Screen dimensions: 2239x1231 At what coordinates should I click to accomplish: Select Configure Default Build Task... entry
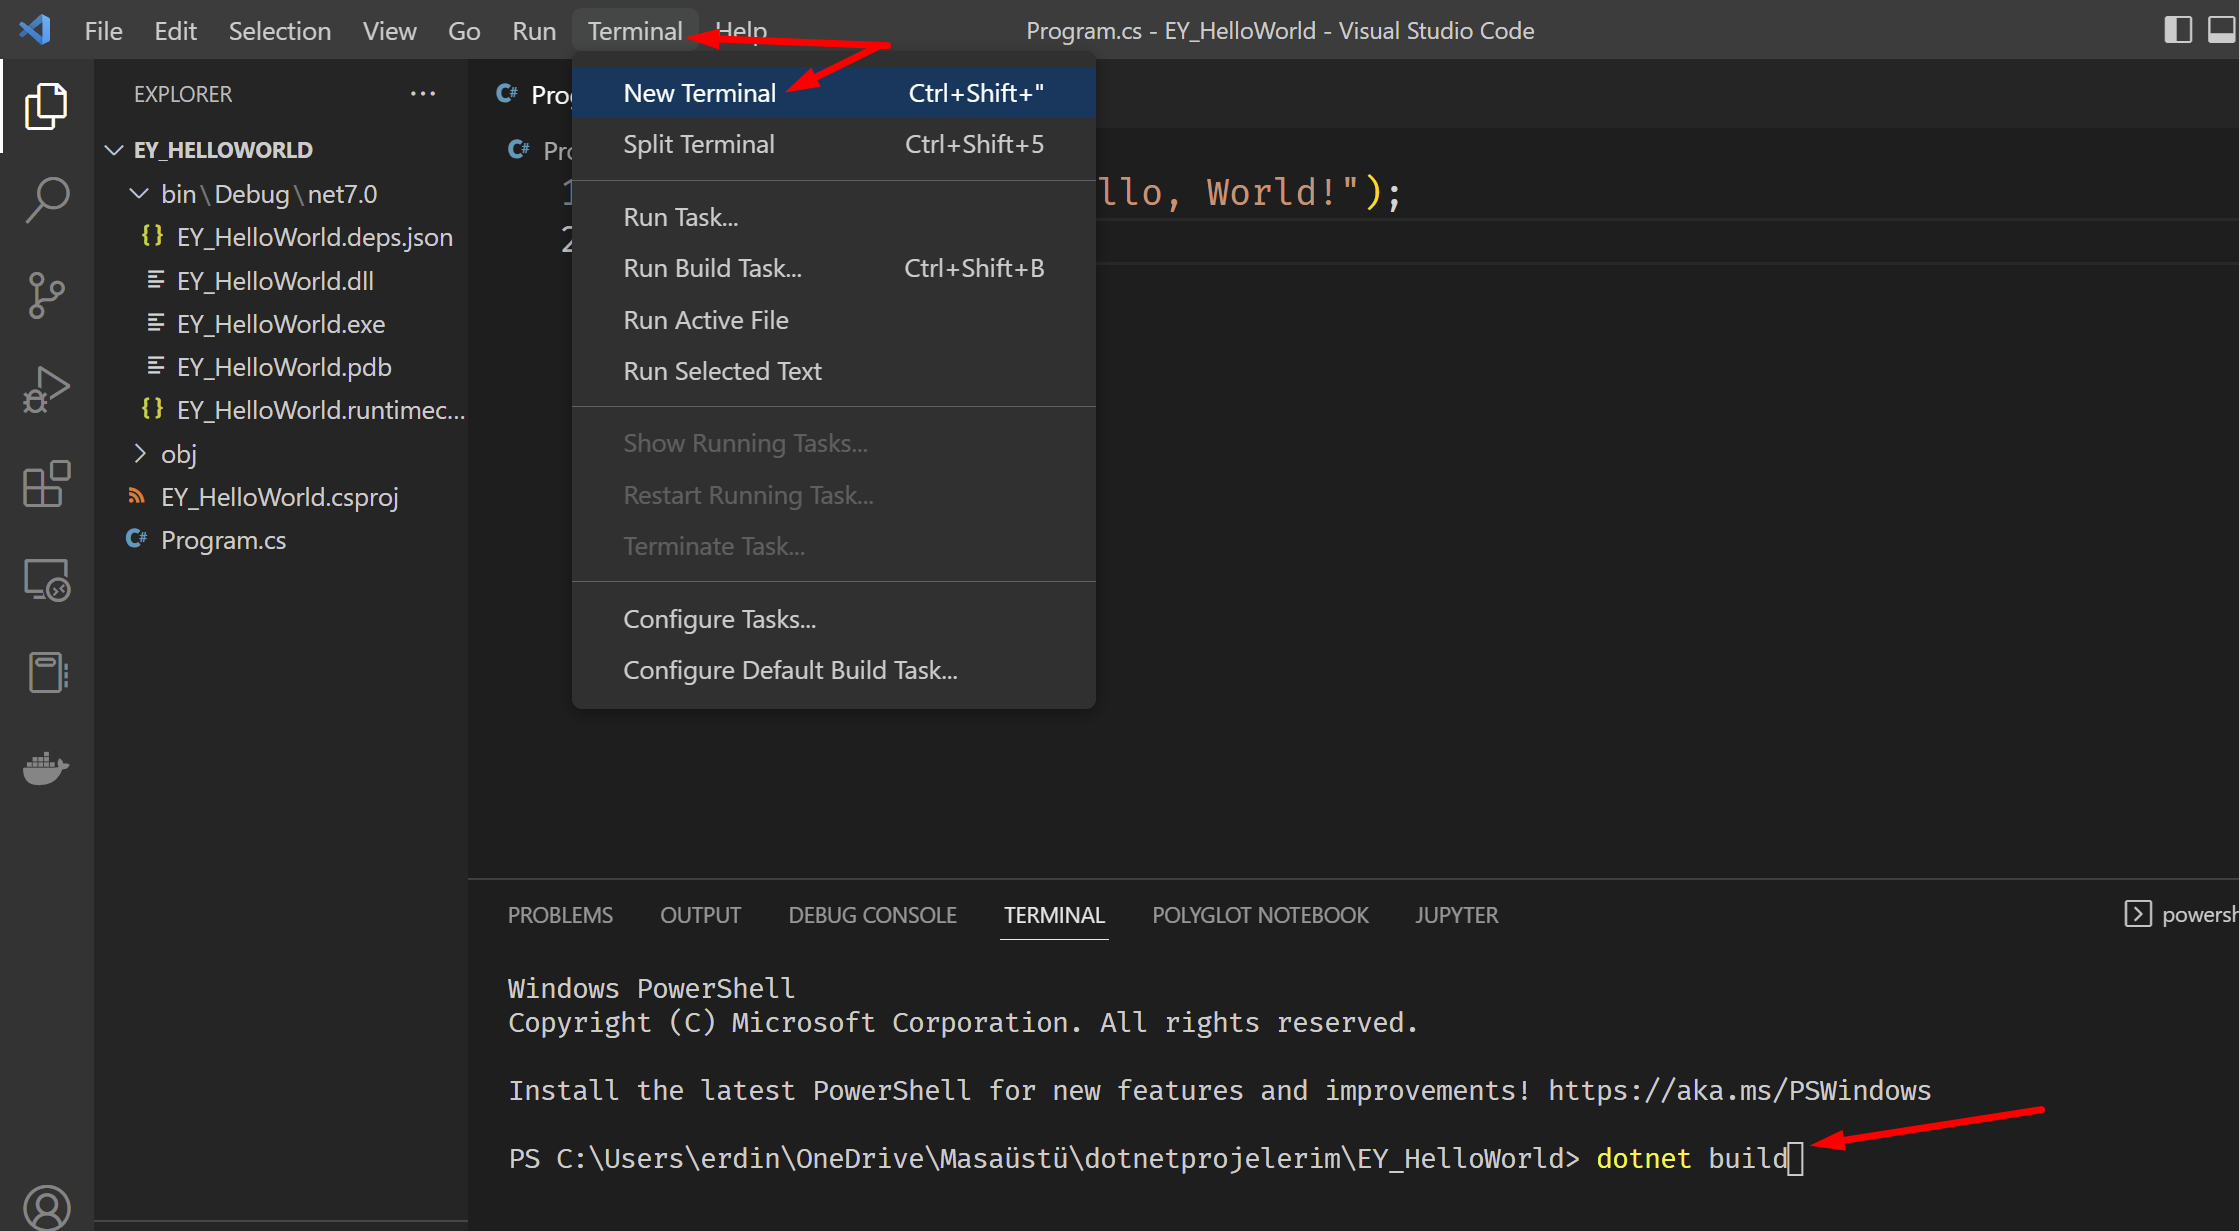[x=834, y=670]
